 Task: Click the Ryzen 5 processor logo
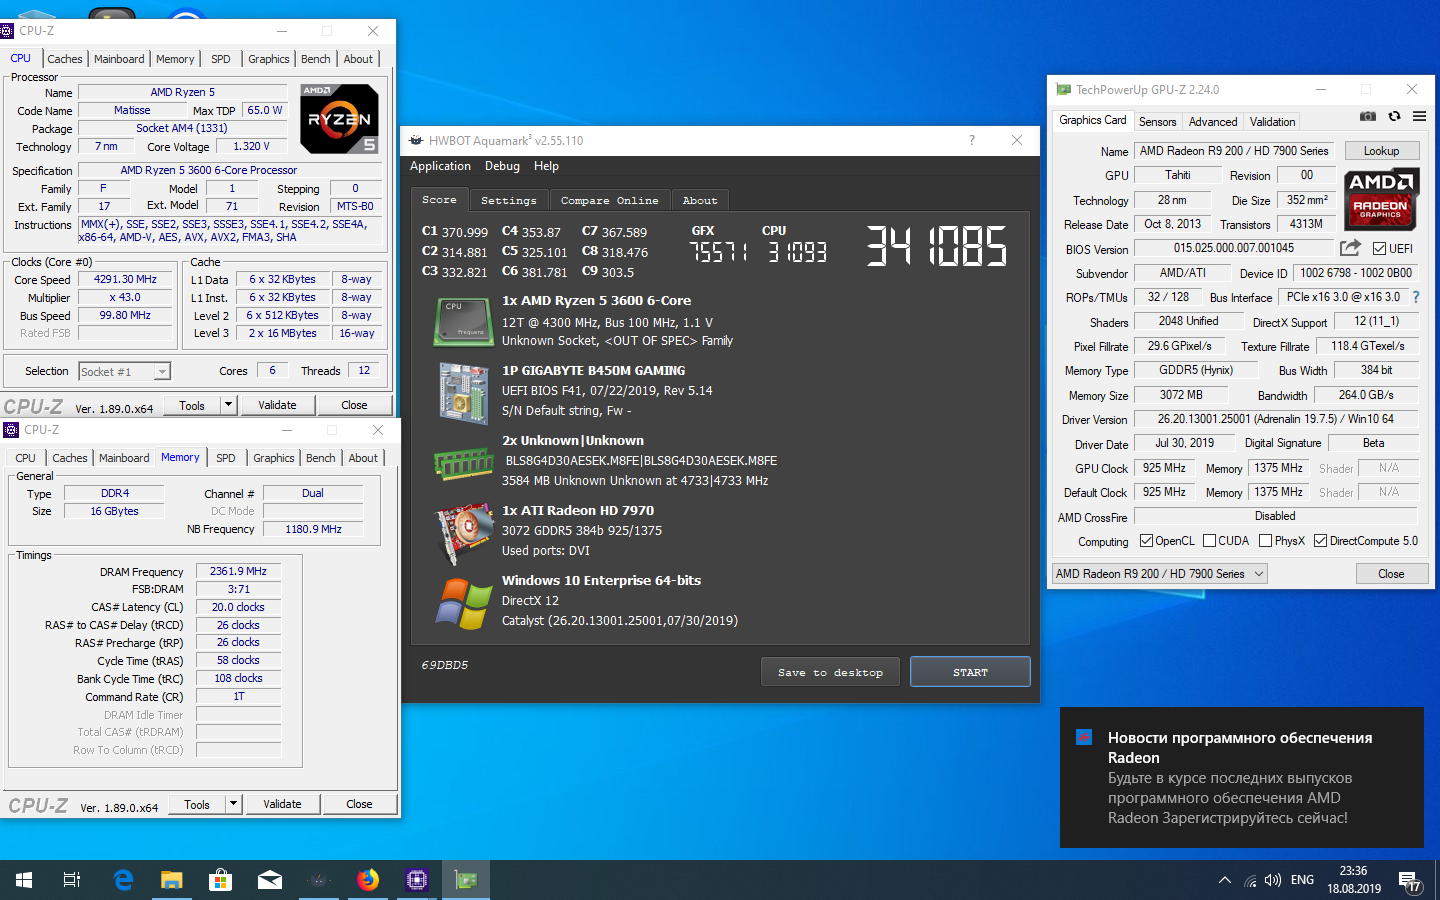(x=339, y=118)
